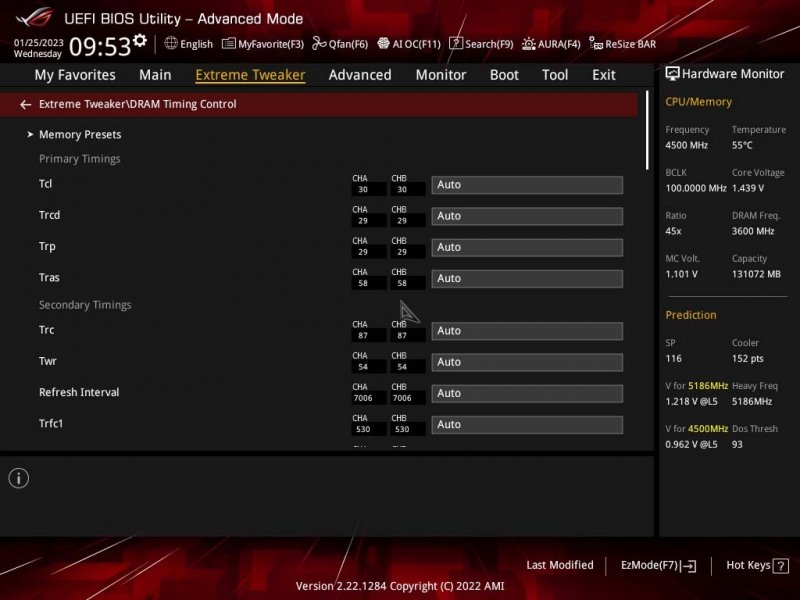Open AURA(F4) lighting options
This screenshot has width=800, height=600.
click(x=551, y=44)
